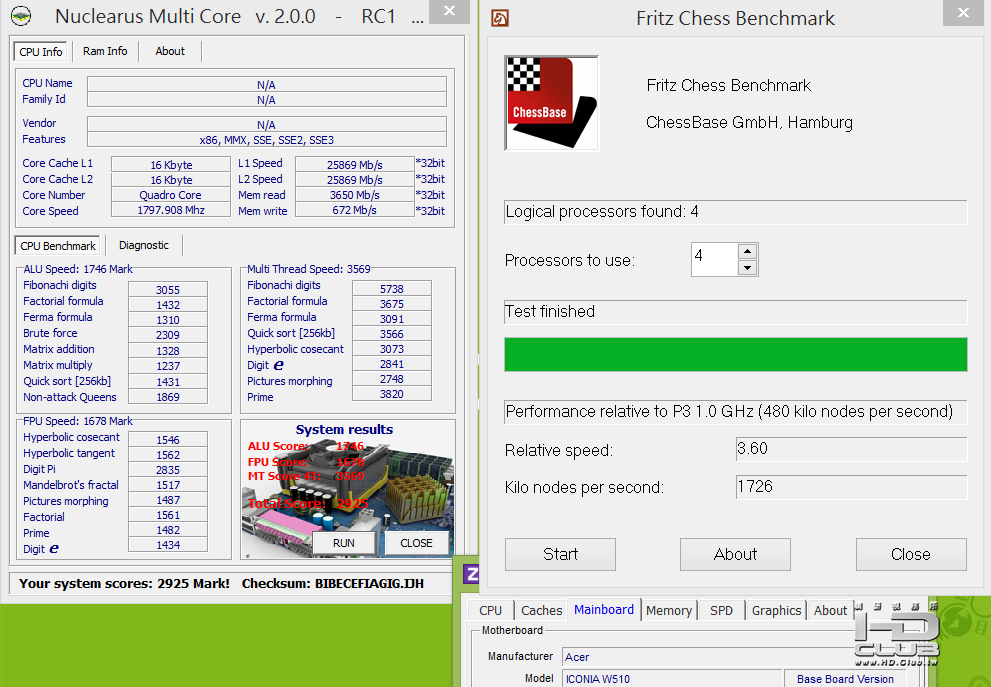Click the Core Speed value 1797.908 Mhz
Viewport: 991px width, 687px height.
[171, 210]
